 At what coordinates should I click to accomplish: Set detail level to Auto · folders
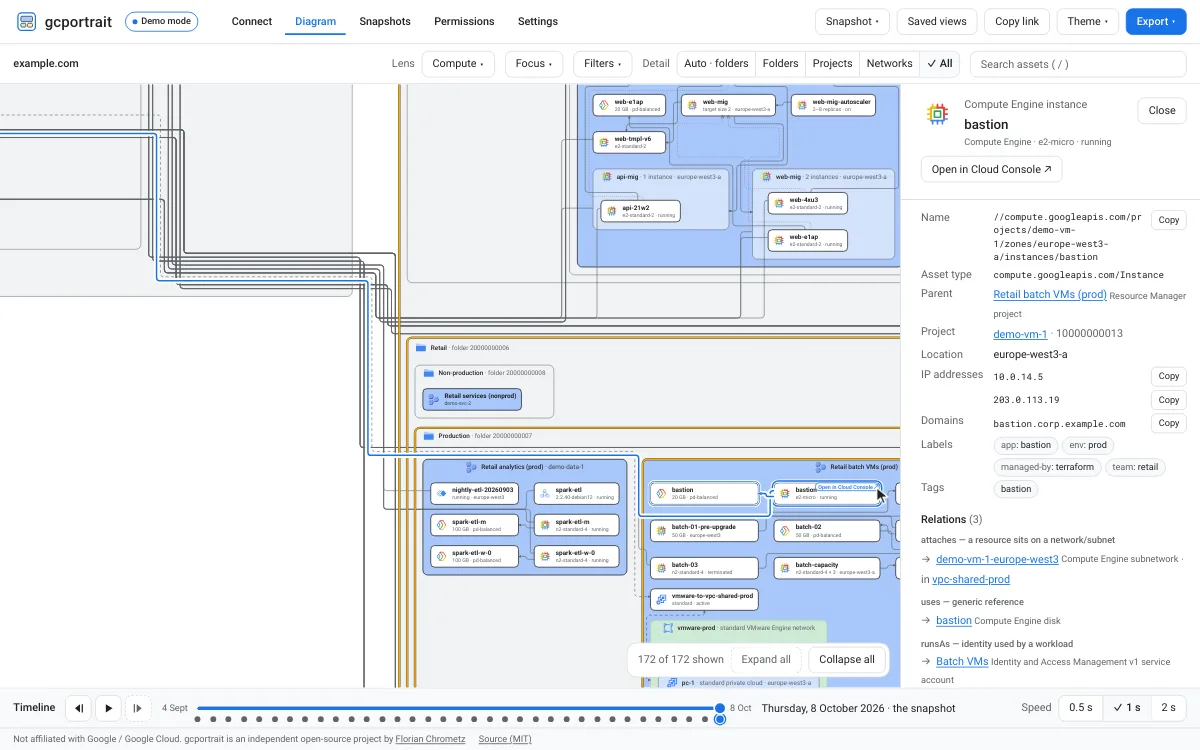pyautogui.click(x=716, y=63)
